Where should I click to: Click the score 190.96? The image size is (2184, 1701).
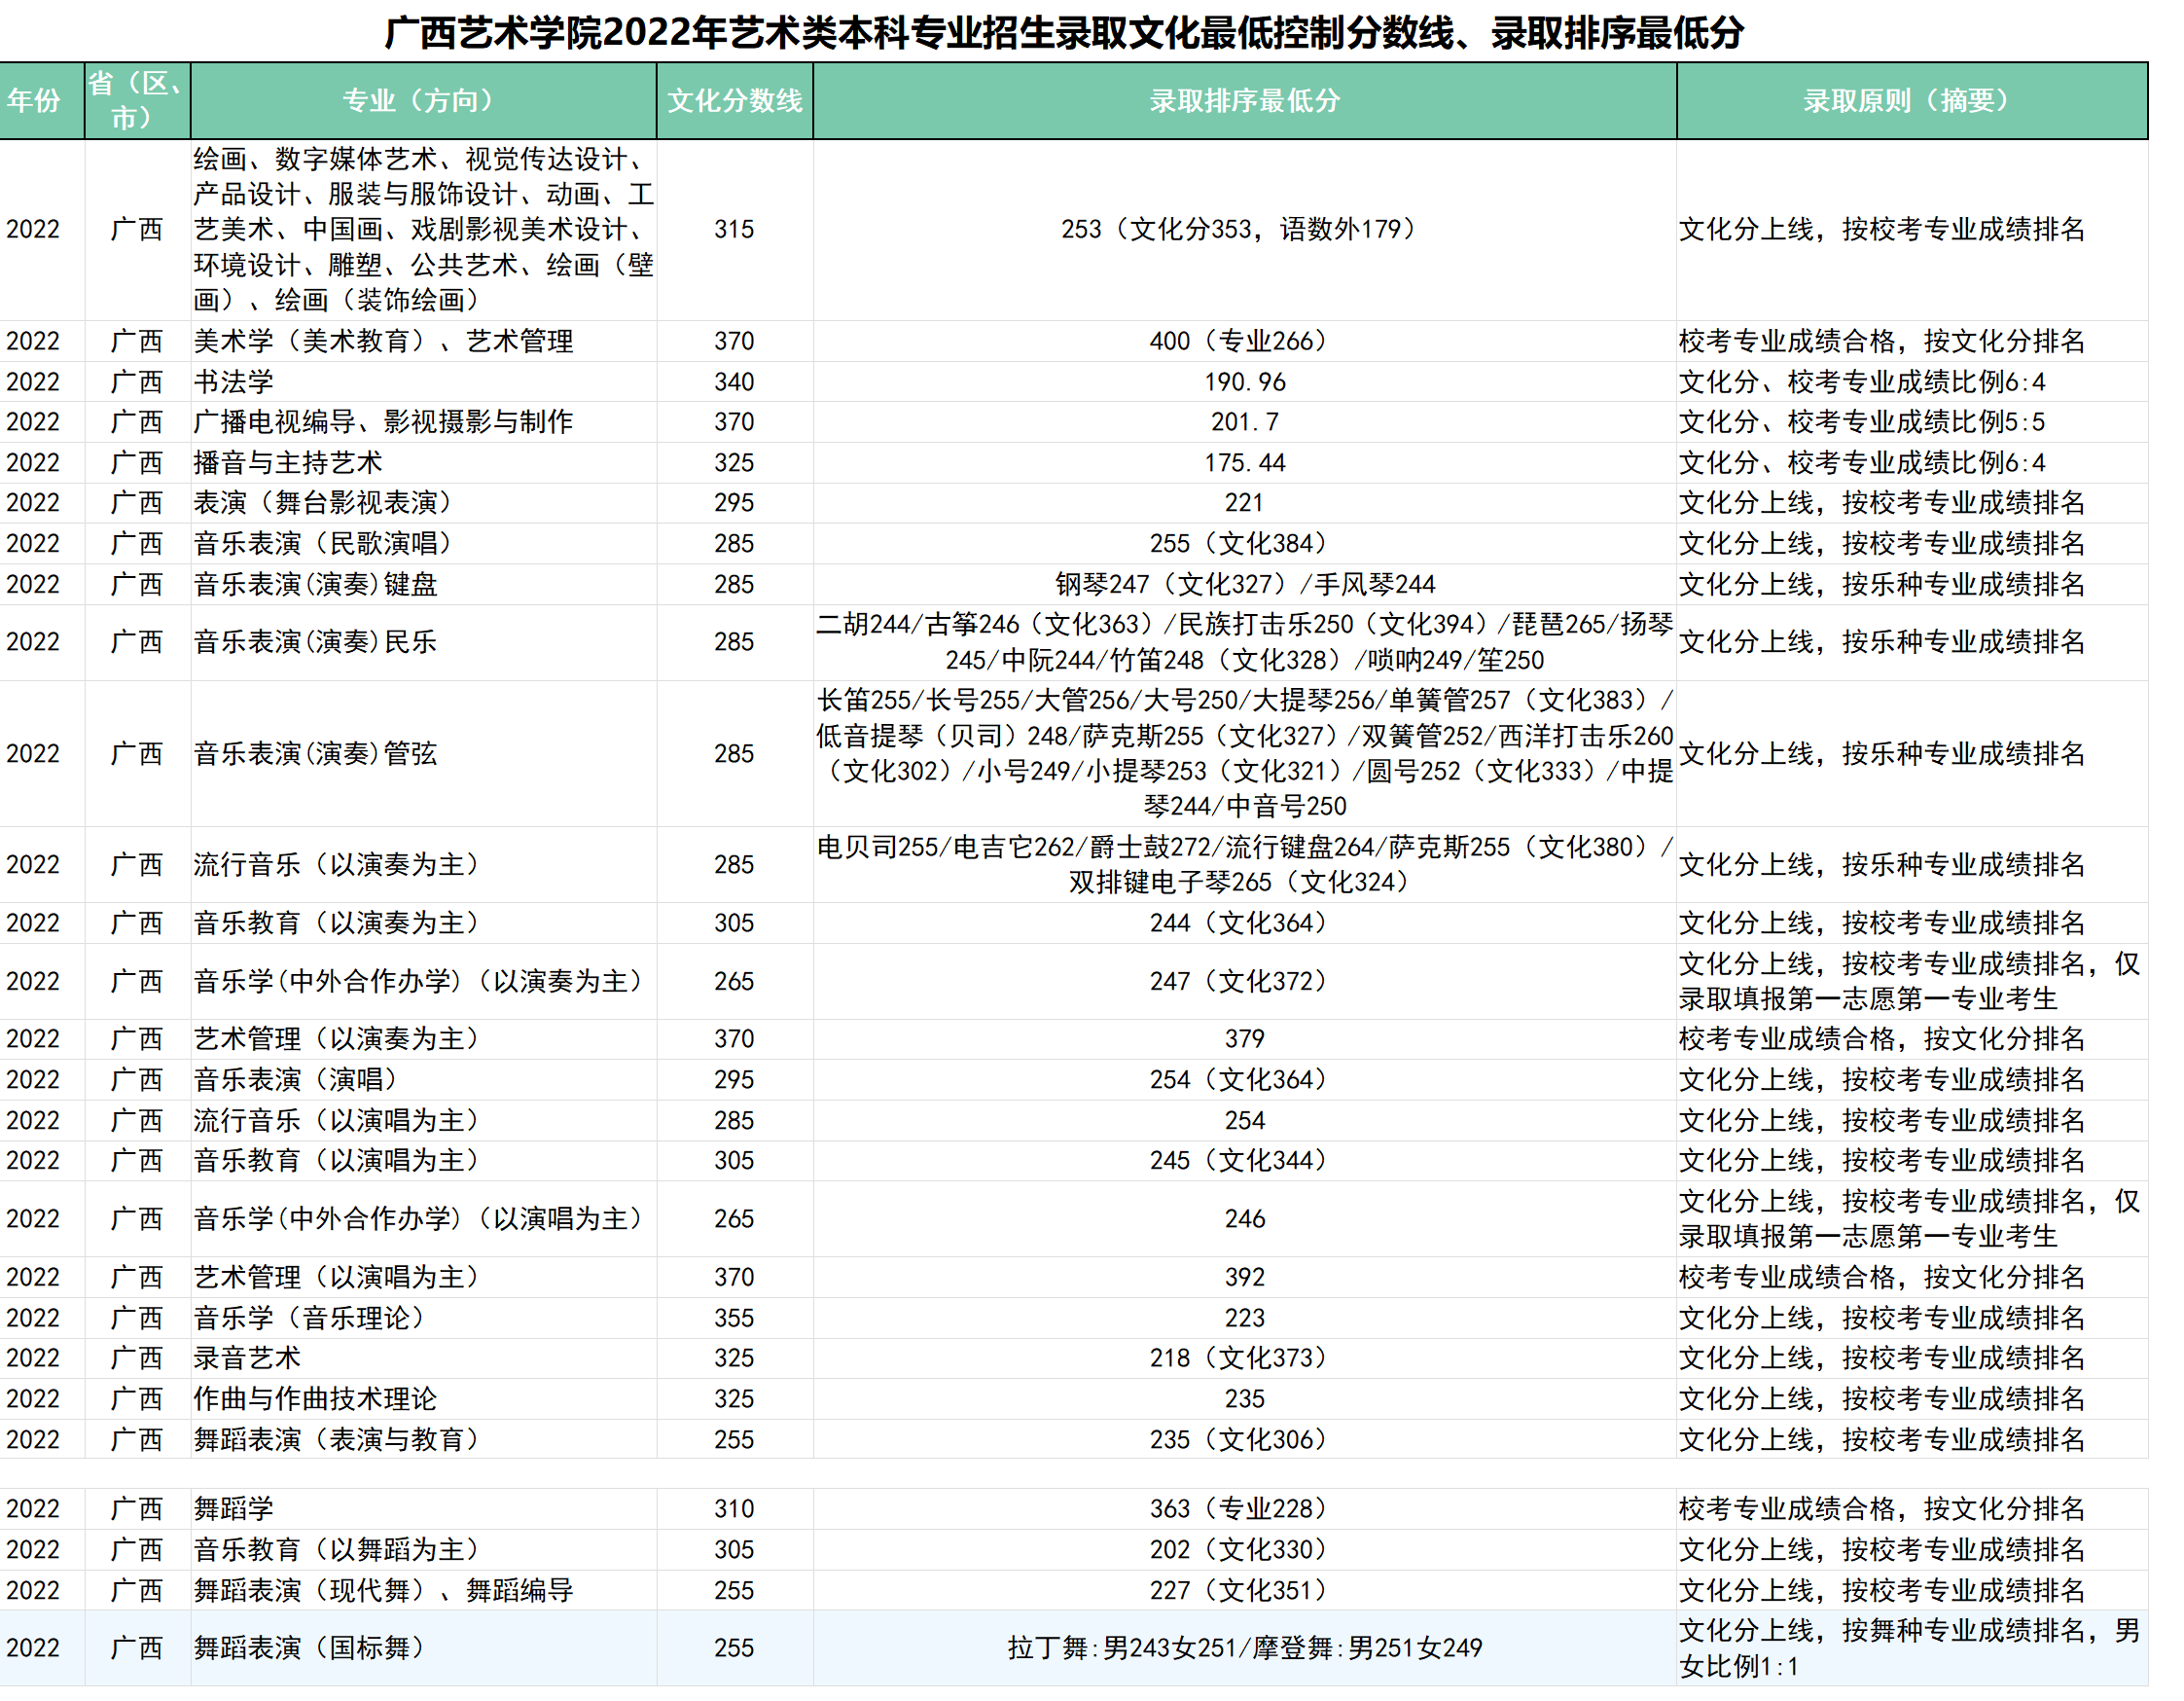(x=1245, y=382)
